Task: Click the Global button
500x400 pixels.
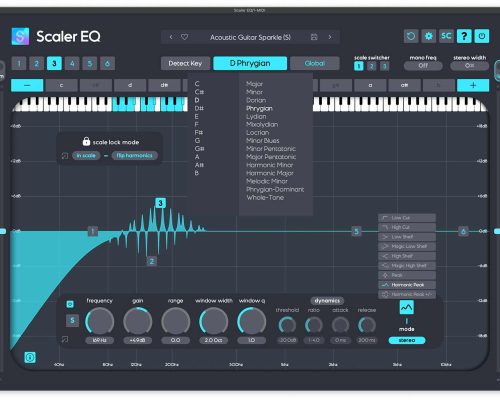Action: 315,63
